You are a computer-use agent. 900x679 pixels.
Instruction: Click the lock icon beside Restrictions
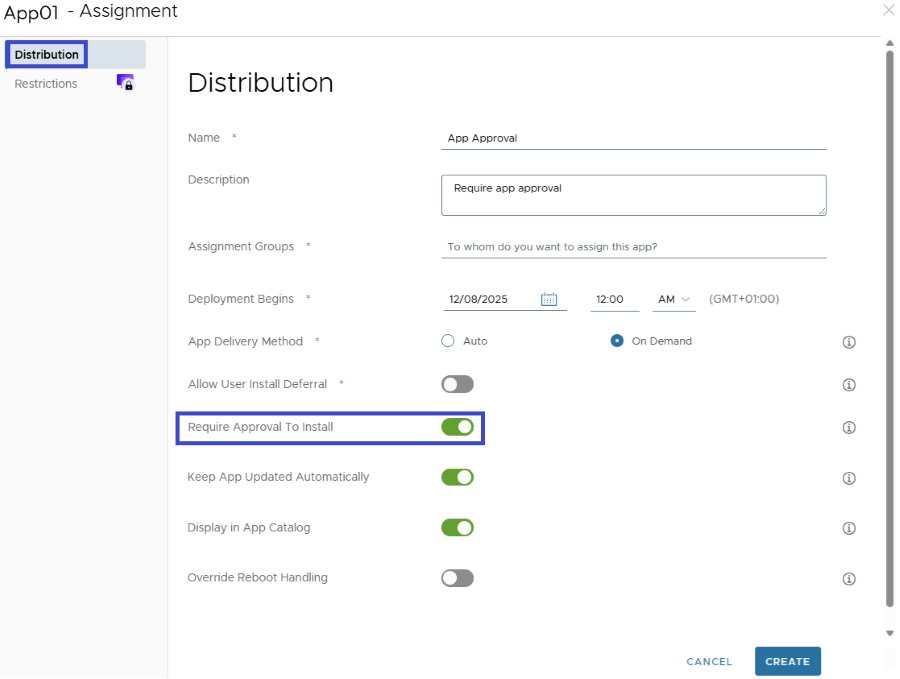(125, 83)
